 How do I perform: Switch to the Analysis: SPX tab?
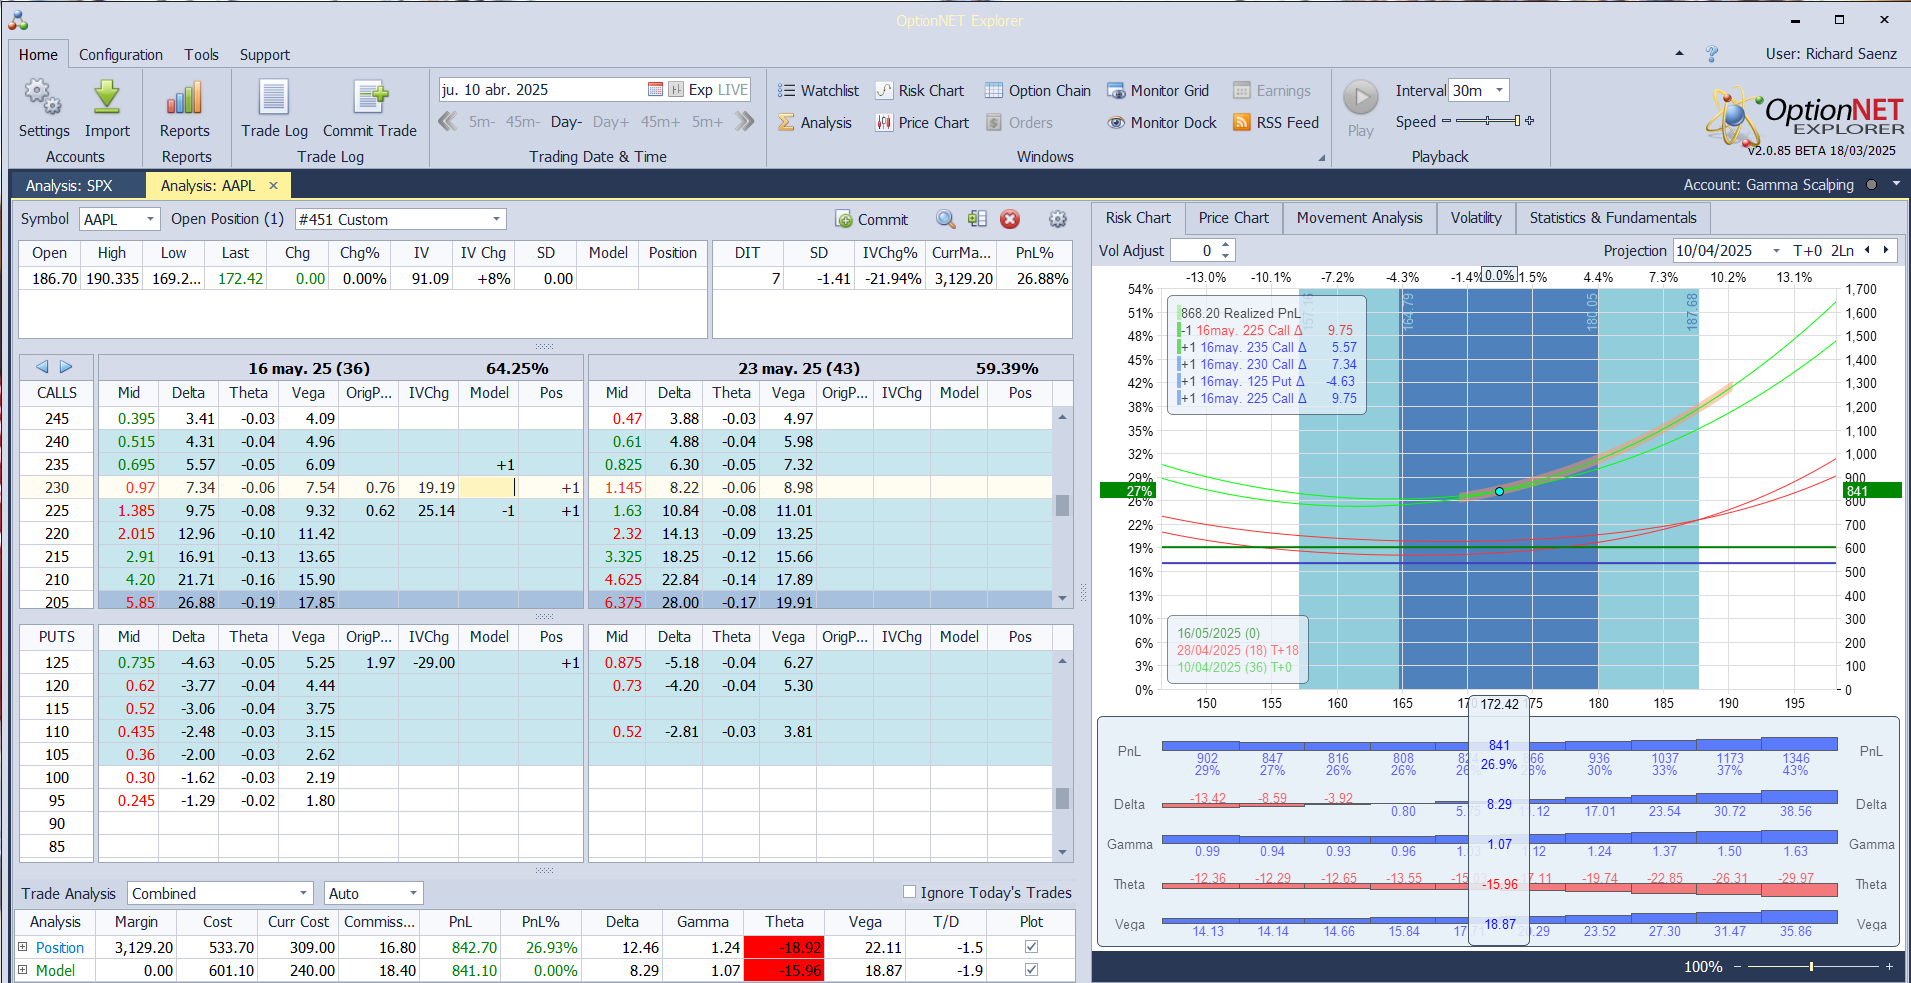coord(69,185)
